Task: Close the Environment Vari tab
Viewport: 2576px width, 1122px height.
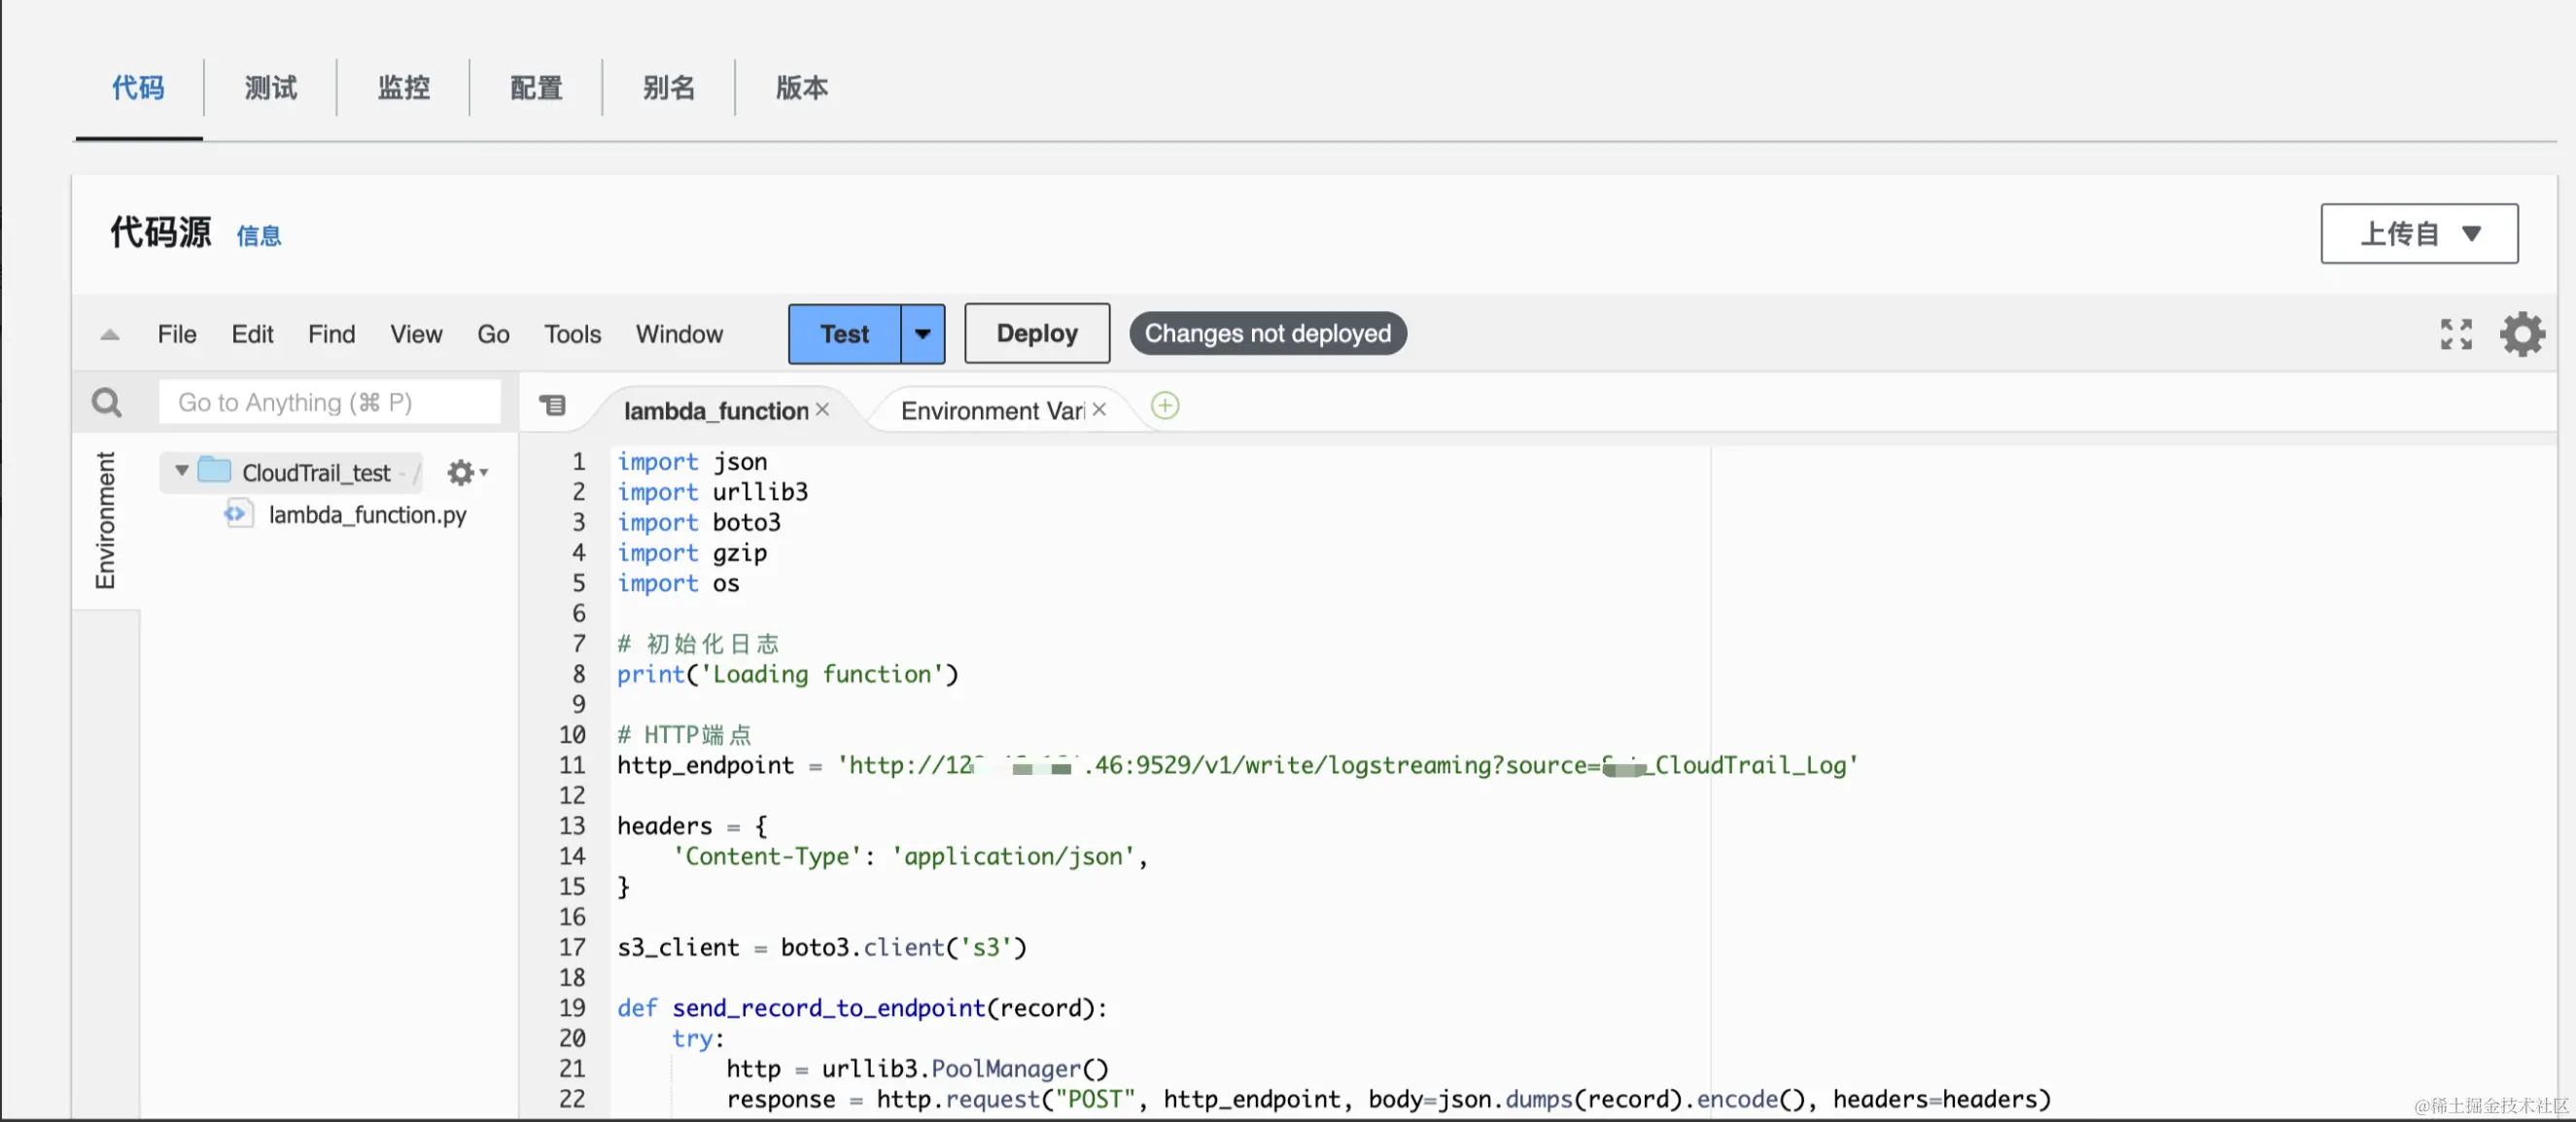Action: (1099, 410)
